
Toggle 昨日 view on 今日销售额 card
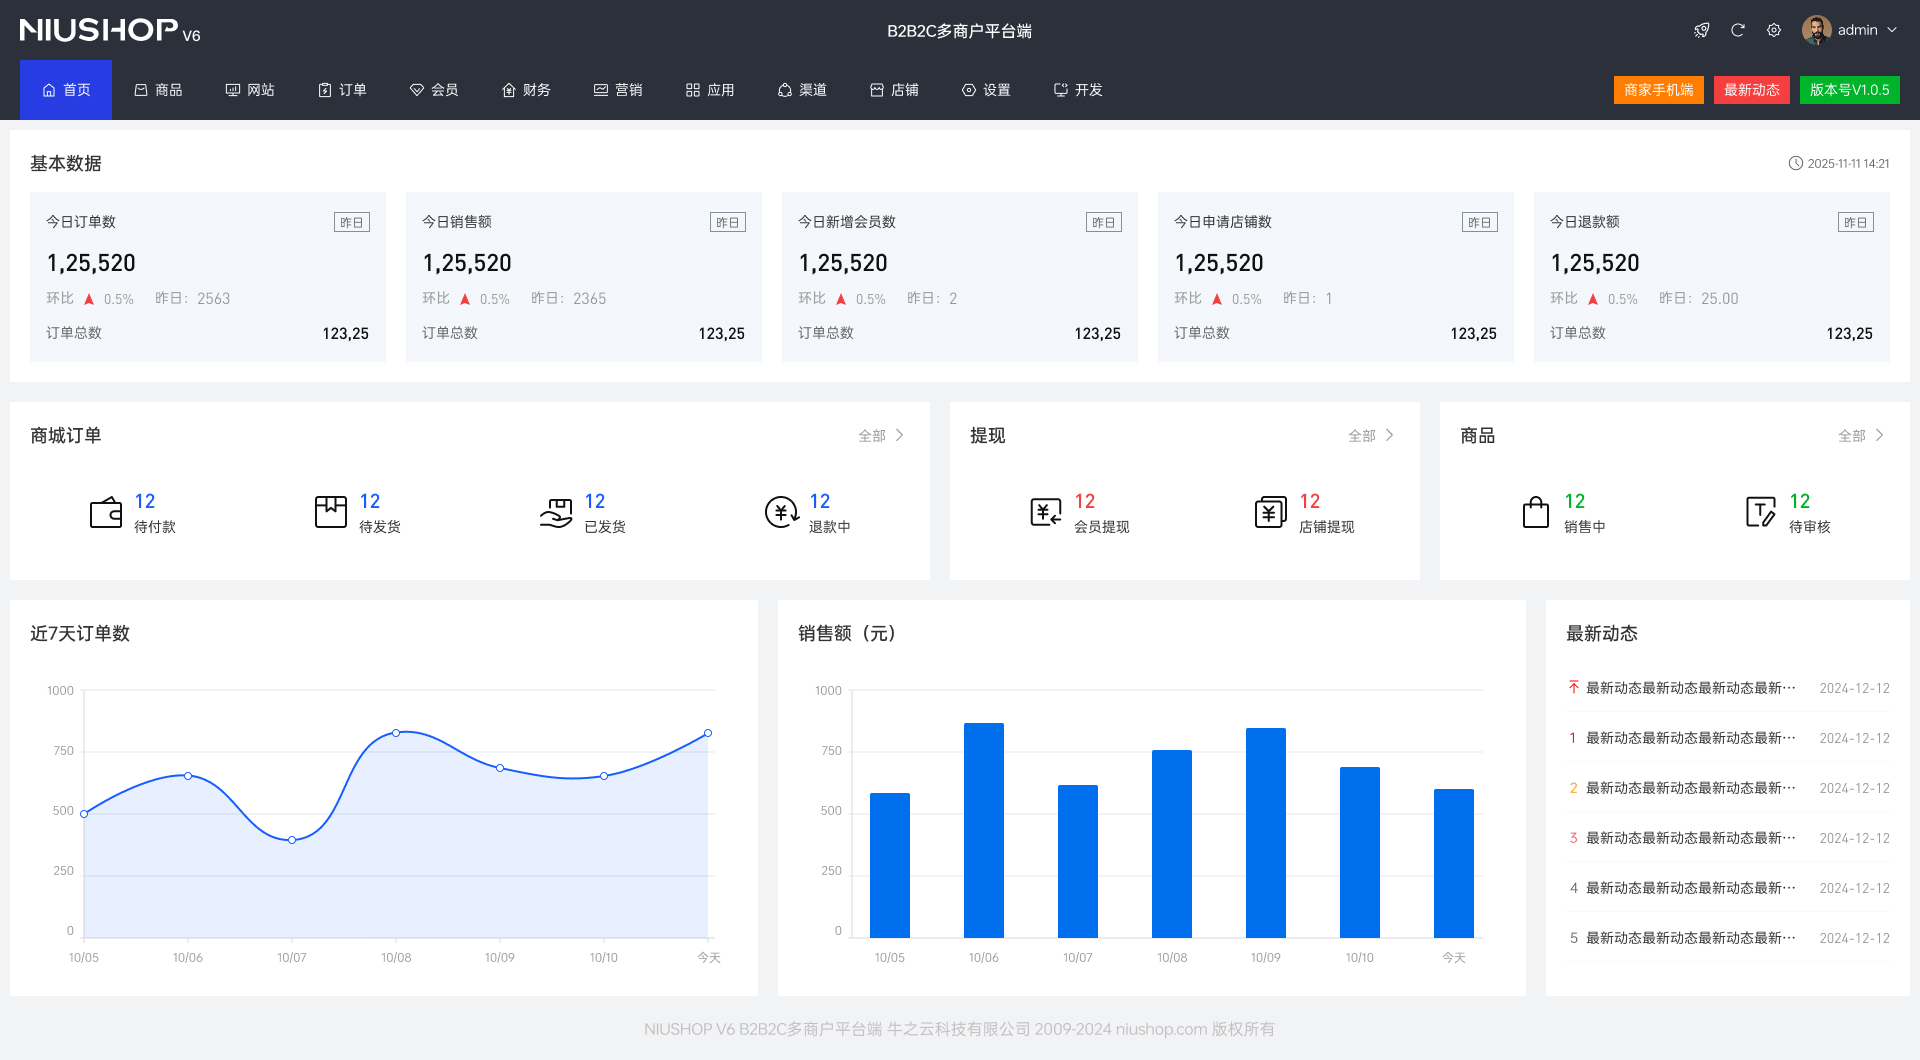[728, 222]
